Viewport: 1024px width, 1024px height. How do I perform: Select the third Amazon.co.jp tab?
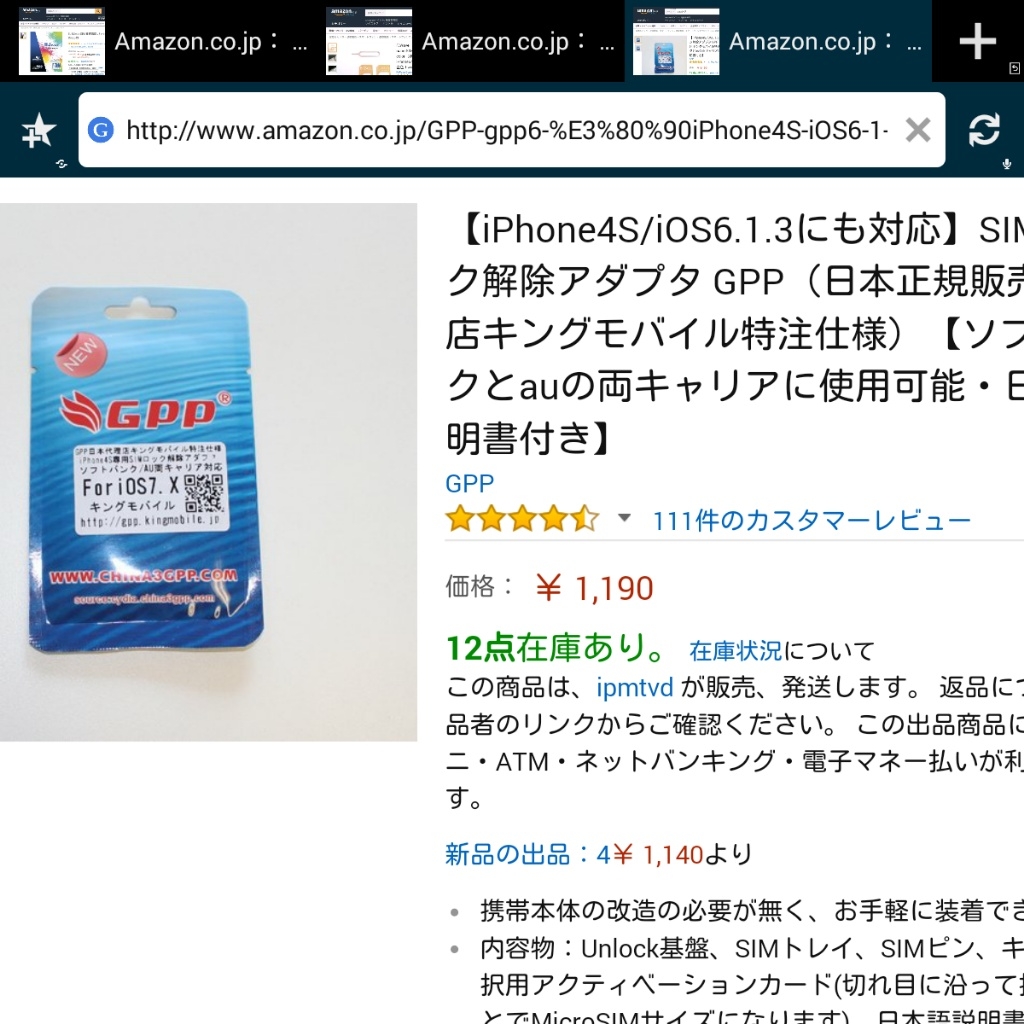click(x=778, y=41)
